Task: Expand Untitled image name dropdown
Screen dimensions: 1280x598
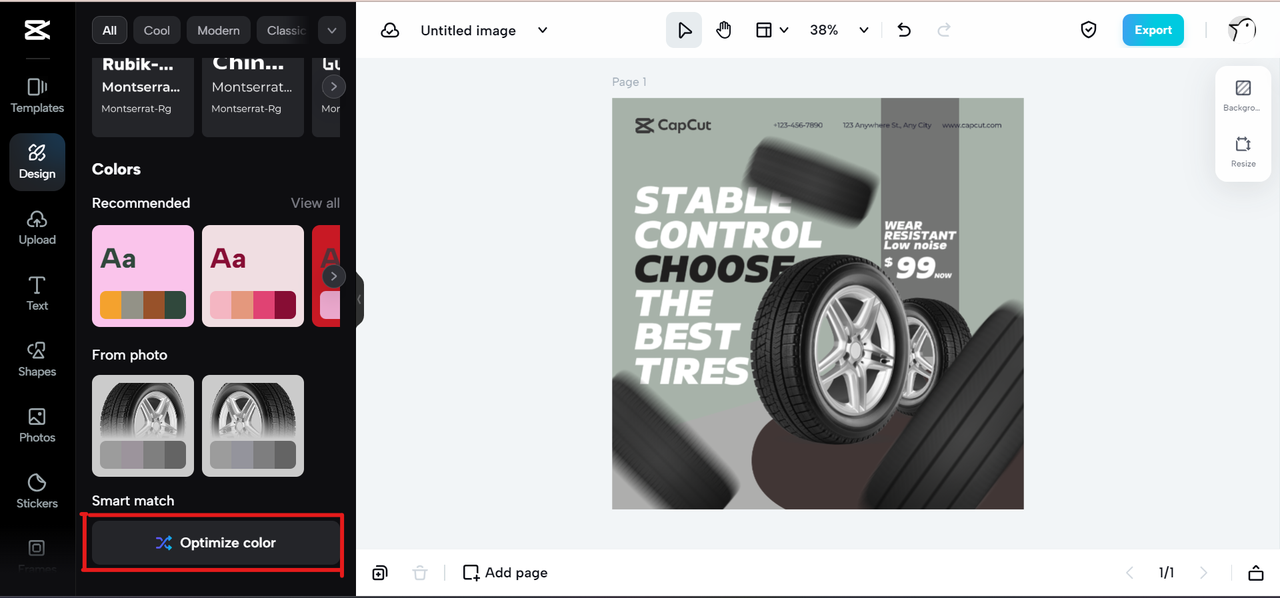Action: pos(542,30)
